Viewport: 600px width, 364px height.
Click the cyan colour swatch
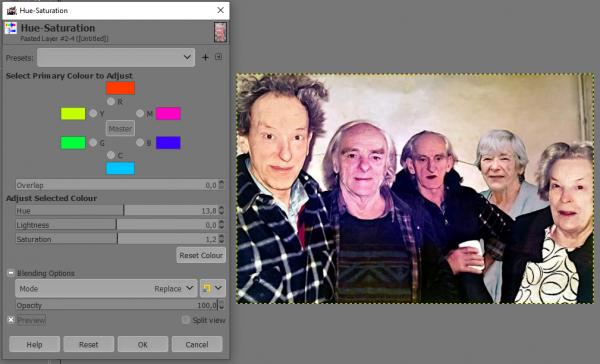pos(120,168)
